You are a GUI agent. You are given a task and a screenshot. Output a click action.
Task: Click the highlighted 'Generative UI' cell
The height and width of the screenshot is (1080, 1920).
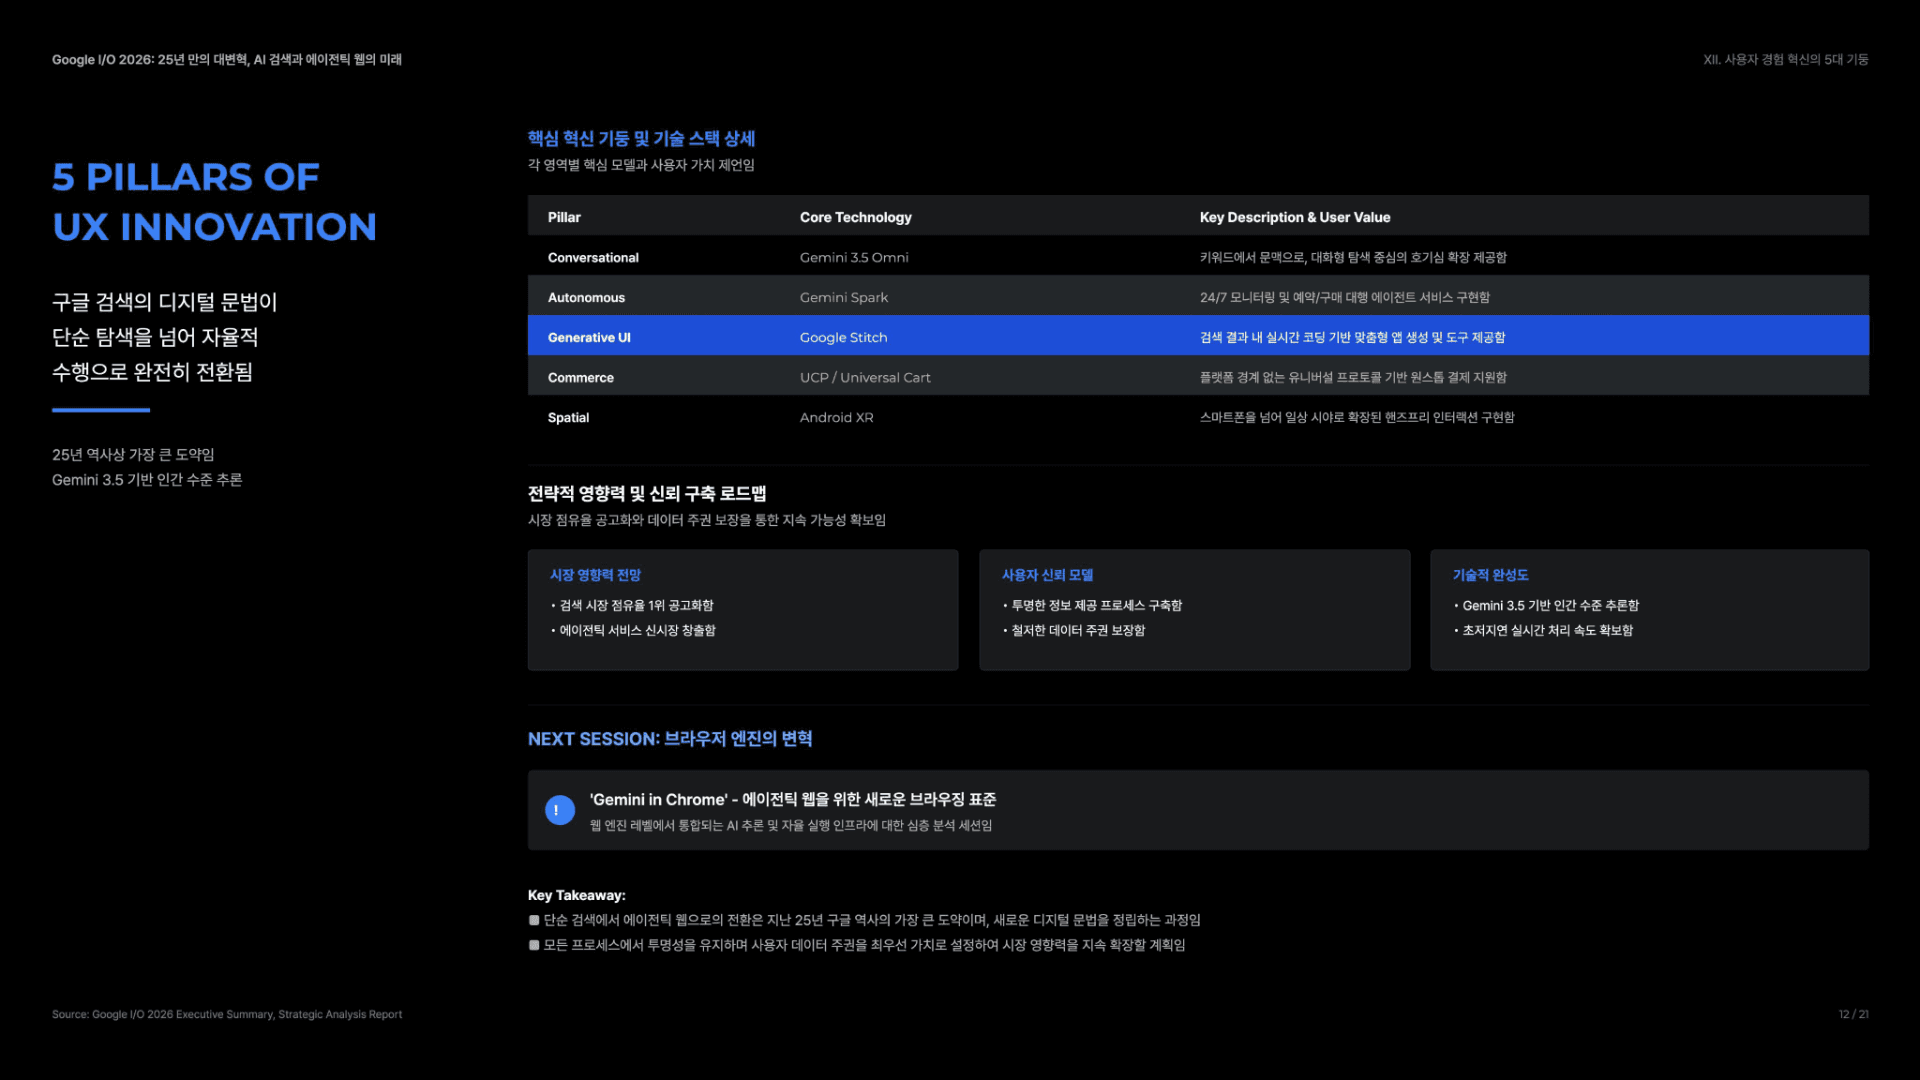(589, 337)
